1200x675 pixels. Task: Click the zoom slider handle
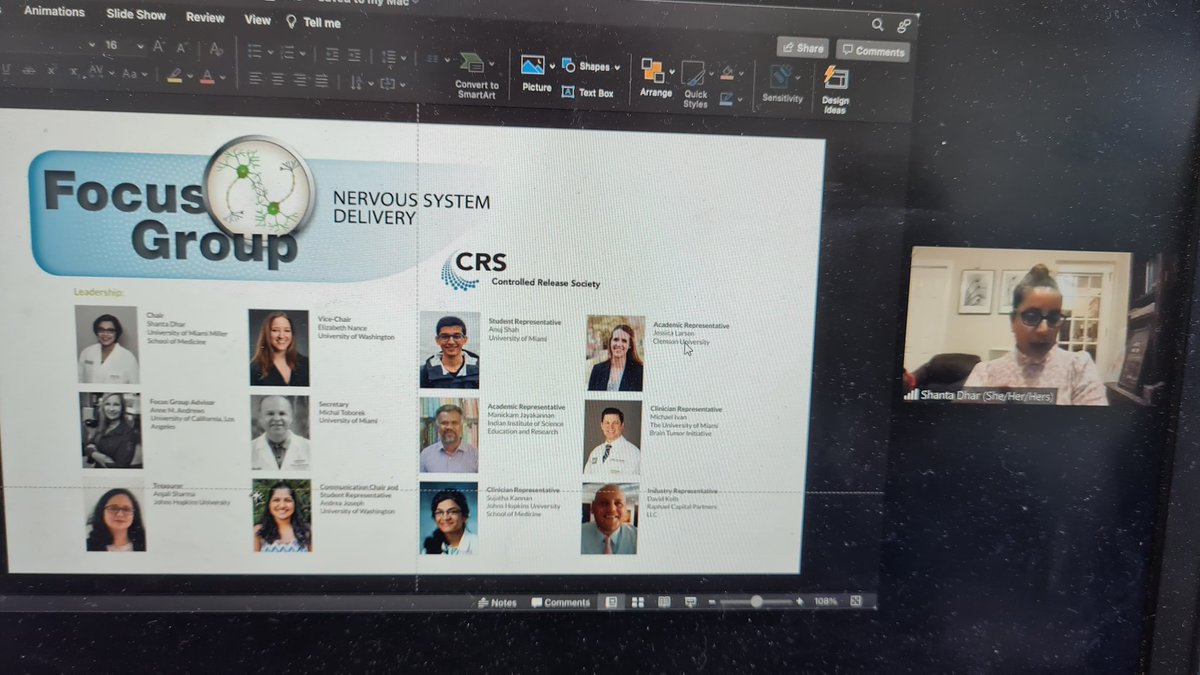(756, 601)
